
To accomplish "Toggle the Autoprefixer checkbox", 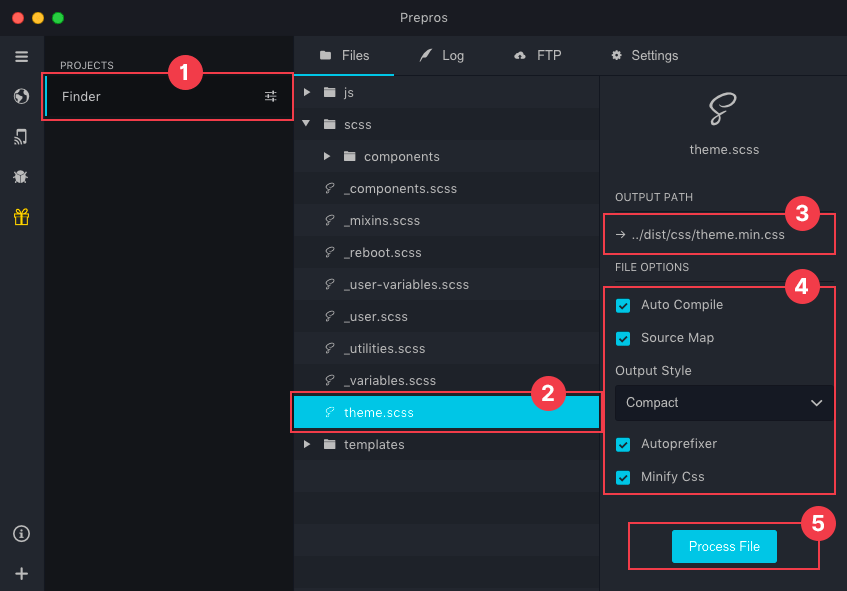I will (623, 444).
